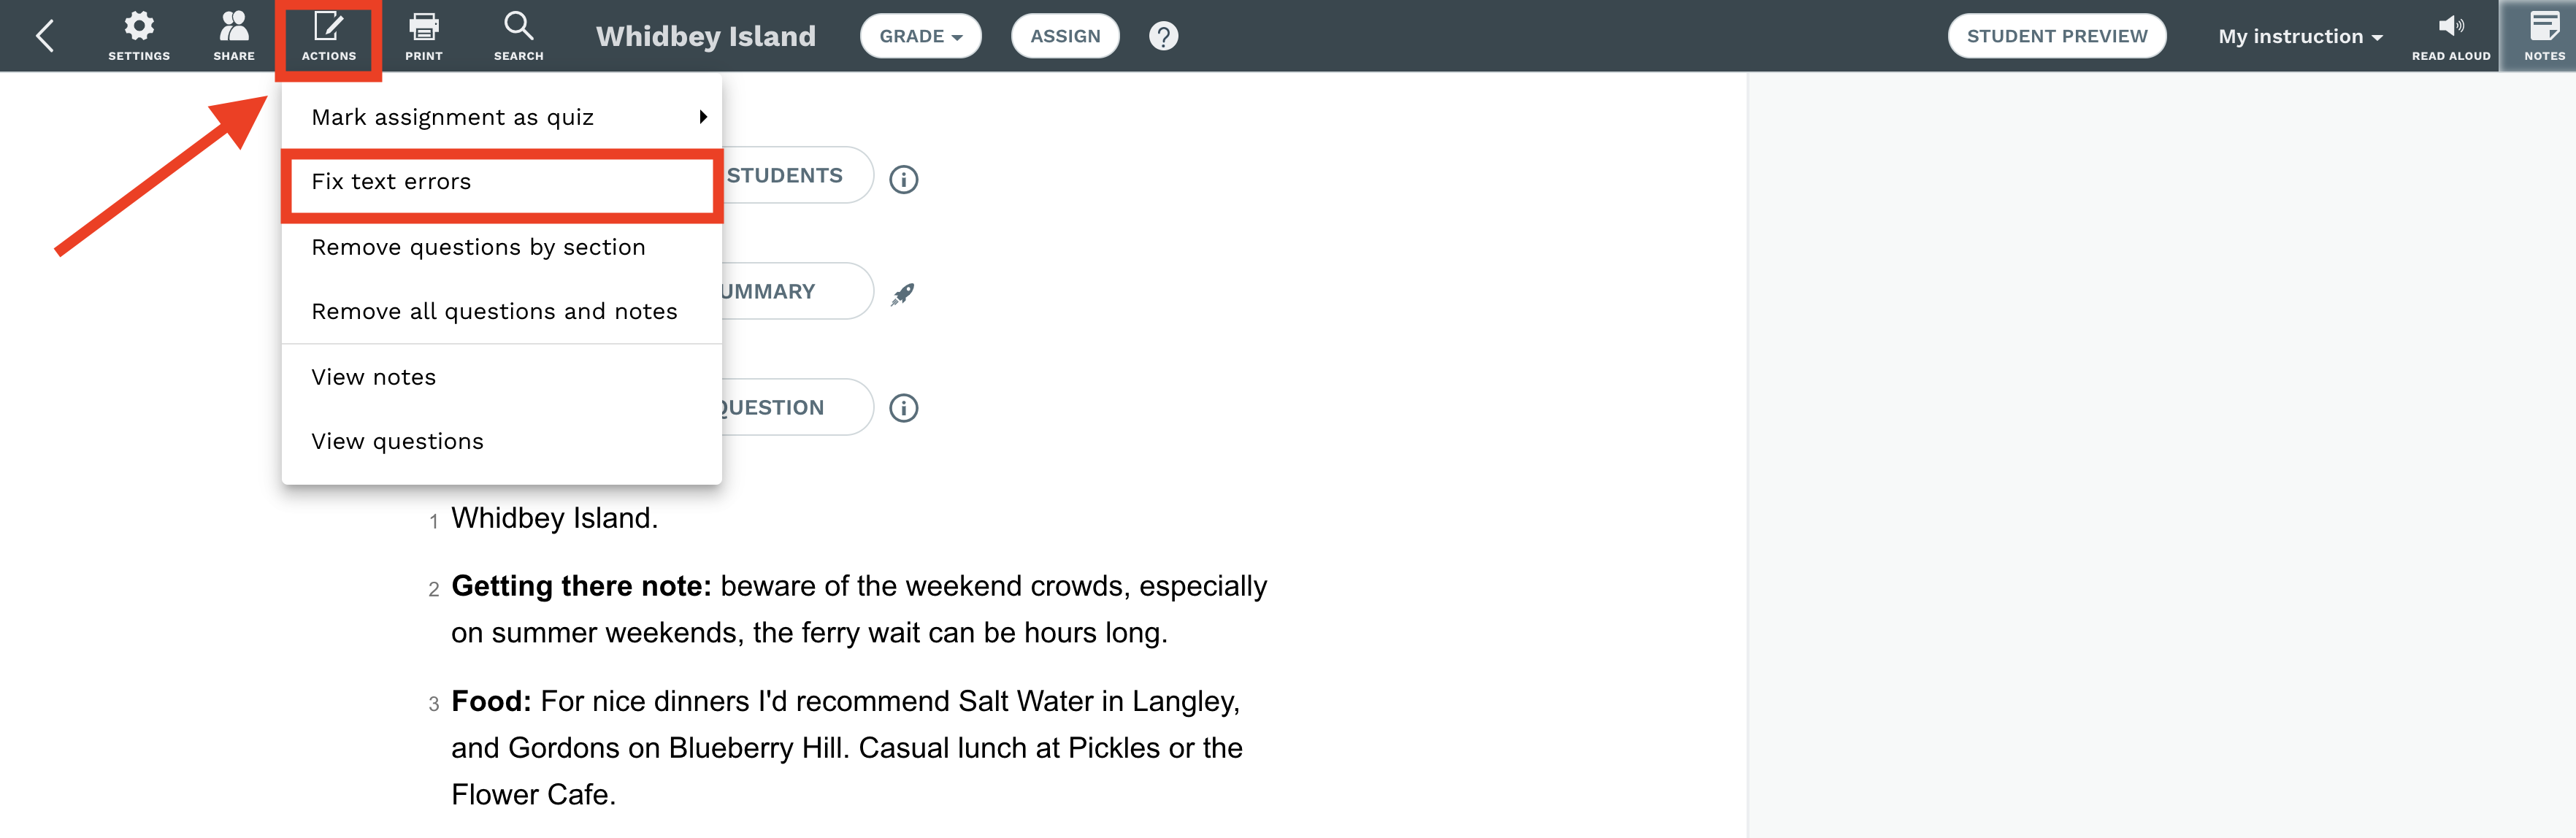The image size is (2576, 838).
Task: Expand the Grade dropdown
Action: [920, 36]
